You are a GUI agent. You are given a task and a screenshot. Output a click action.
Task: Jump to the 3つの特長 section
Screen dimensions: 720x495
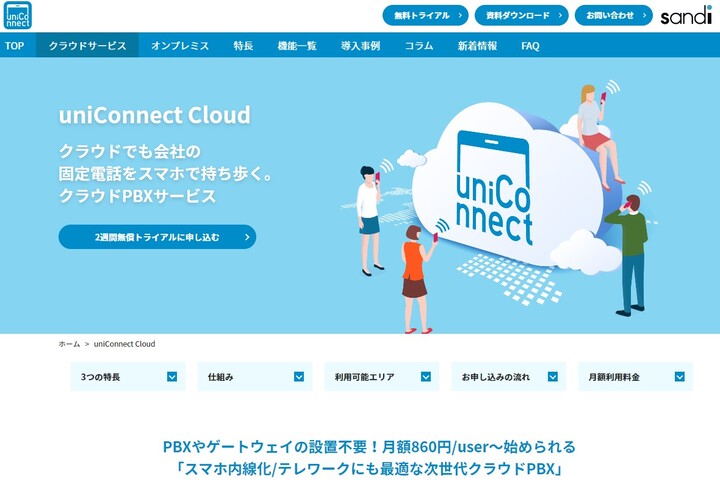pos(128,377)
